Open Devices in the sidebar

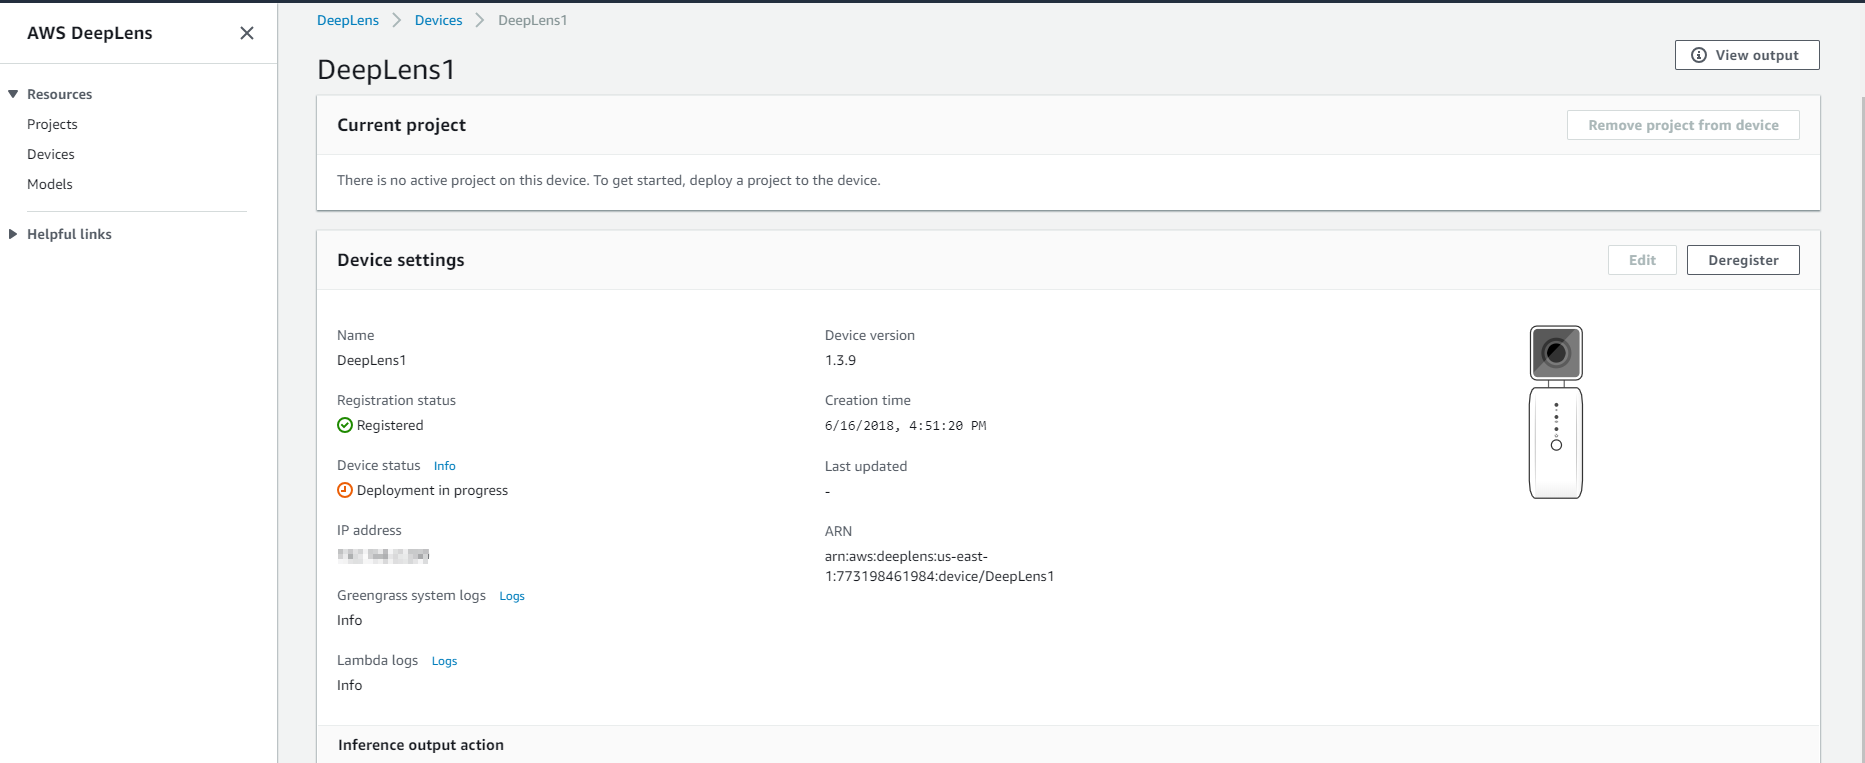pos(51,154)
